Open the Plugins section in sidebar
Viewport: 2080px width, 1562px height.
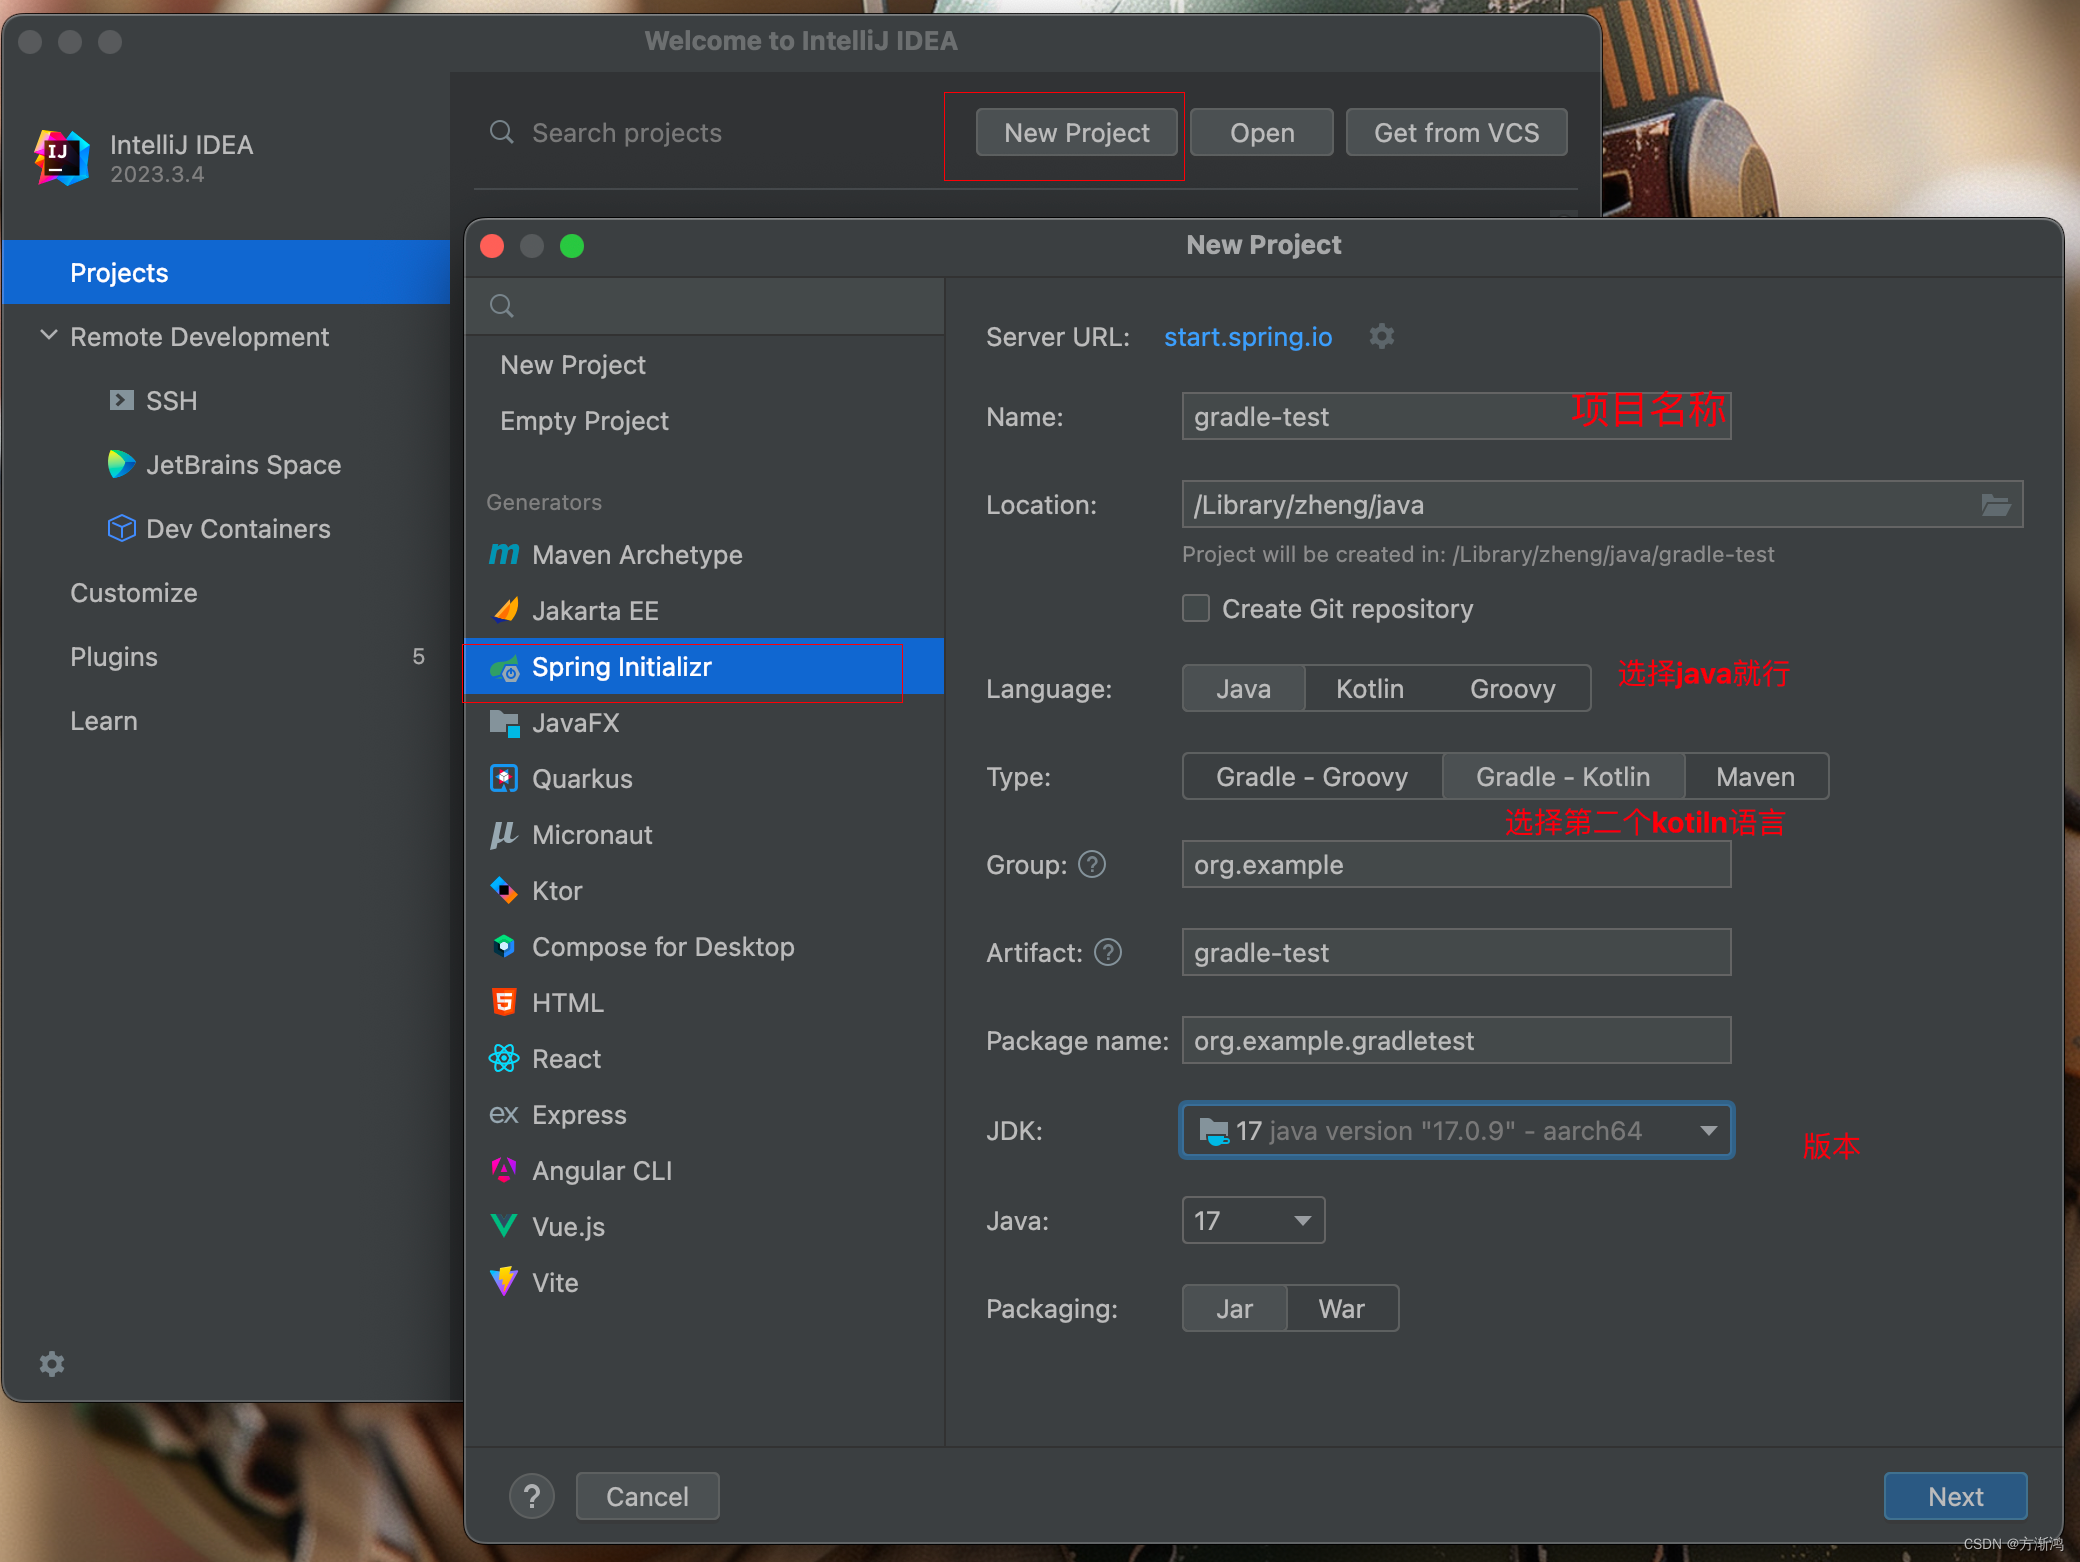[114, 657]
